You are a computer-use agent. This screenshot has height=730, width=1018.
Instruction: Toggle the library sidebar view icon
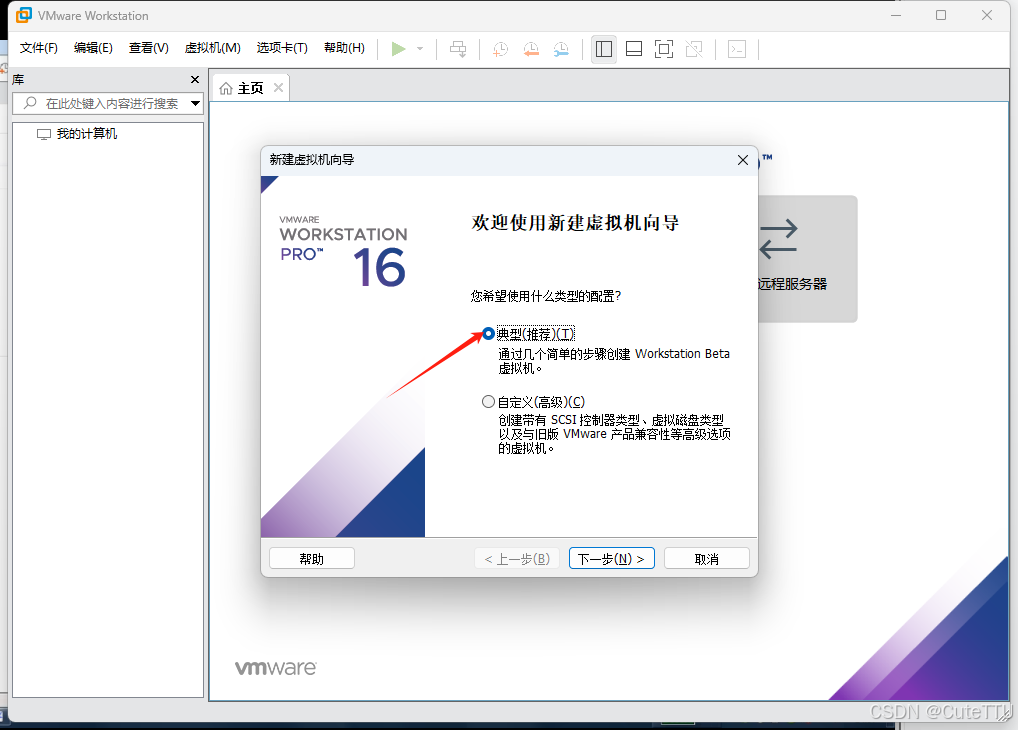(604, 49)
